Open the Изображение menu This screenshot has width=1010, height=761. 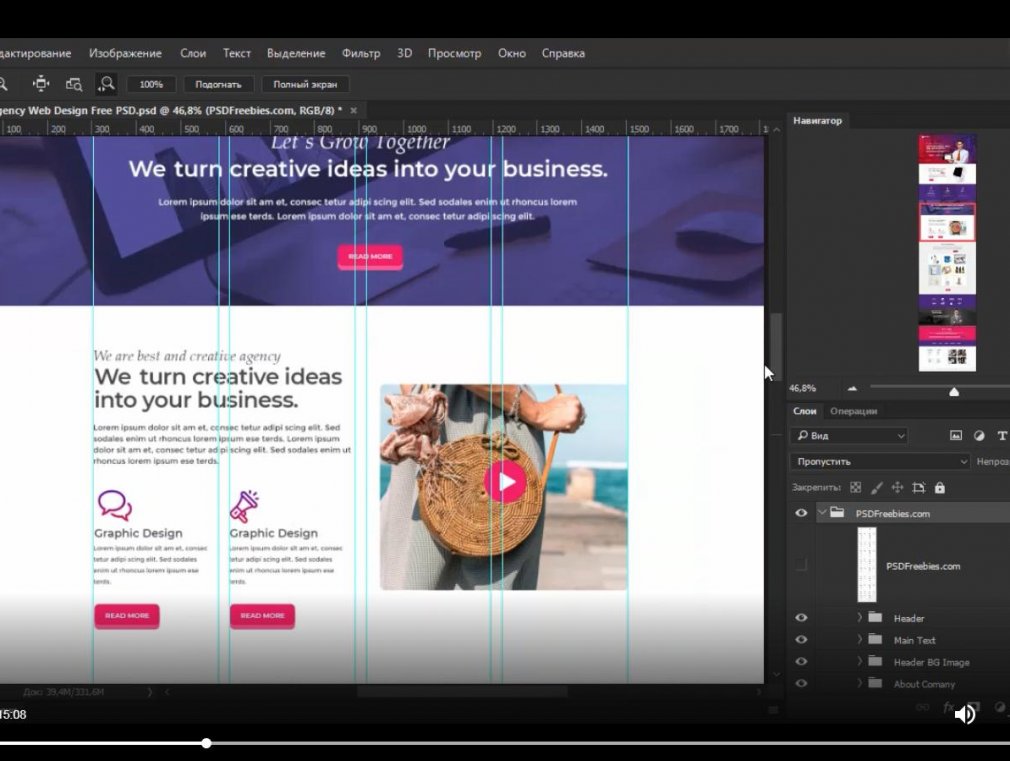coord(126,53)
